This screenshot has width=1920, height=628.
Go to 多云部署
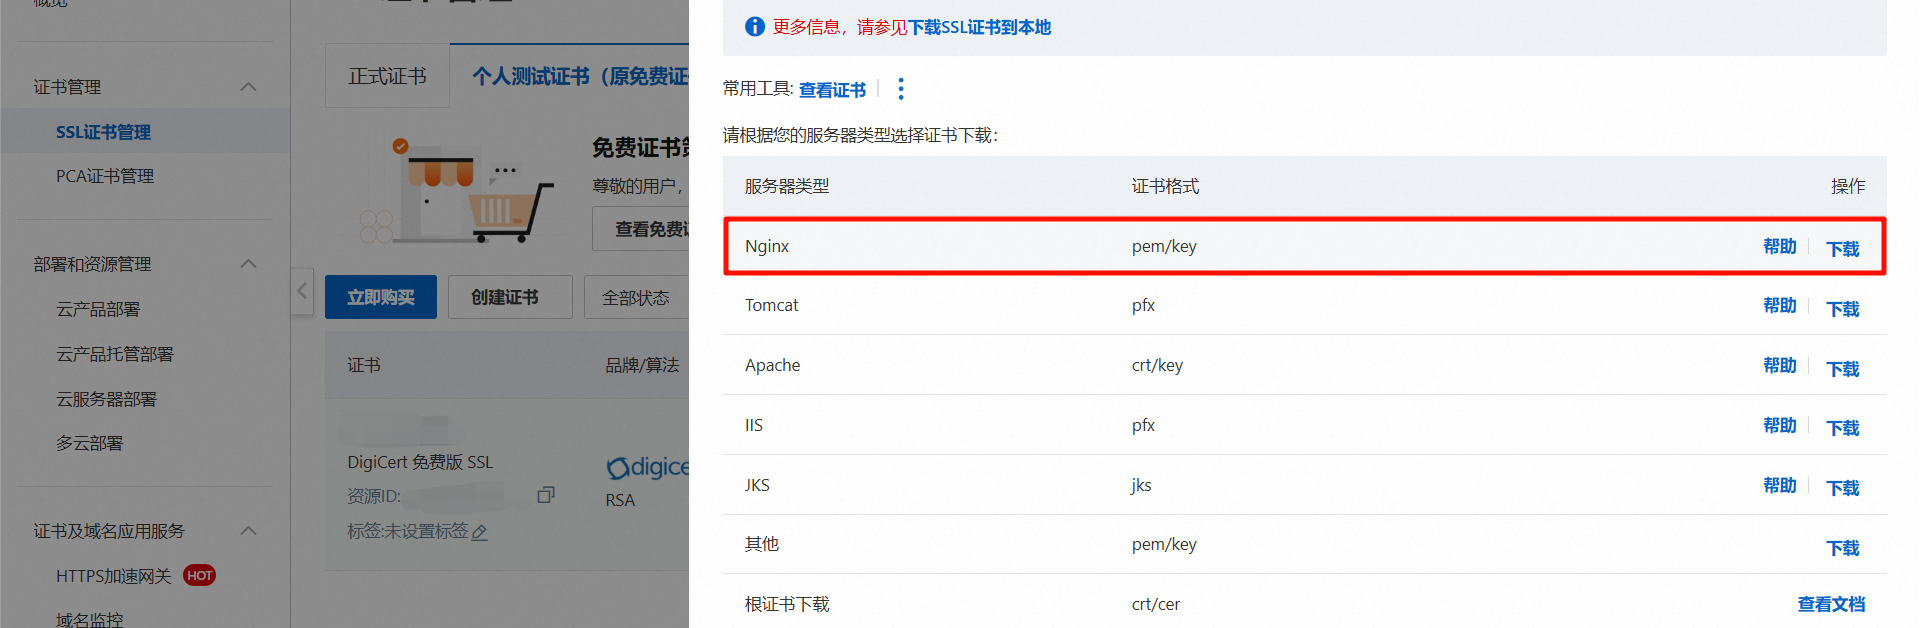[90, 443]
